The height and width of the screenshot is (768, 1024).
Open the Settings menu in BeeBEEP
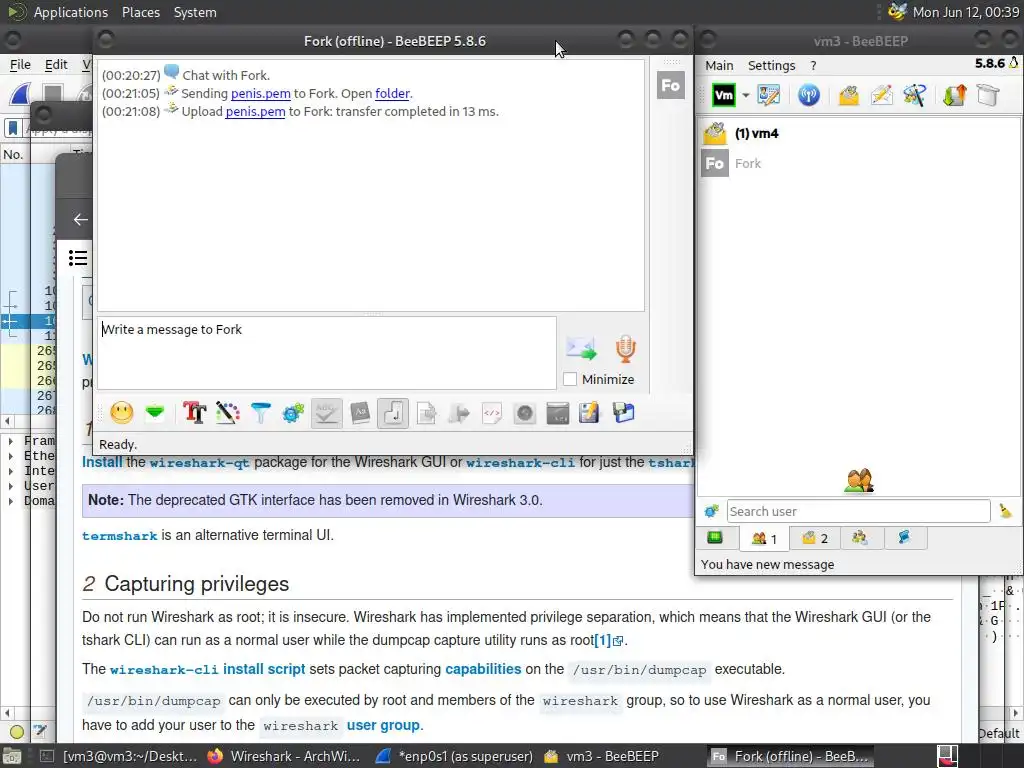click(771, 65)
